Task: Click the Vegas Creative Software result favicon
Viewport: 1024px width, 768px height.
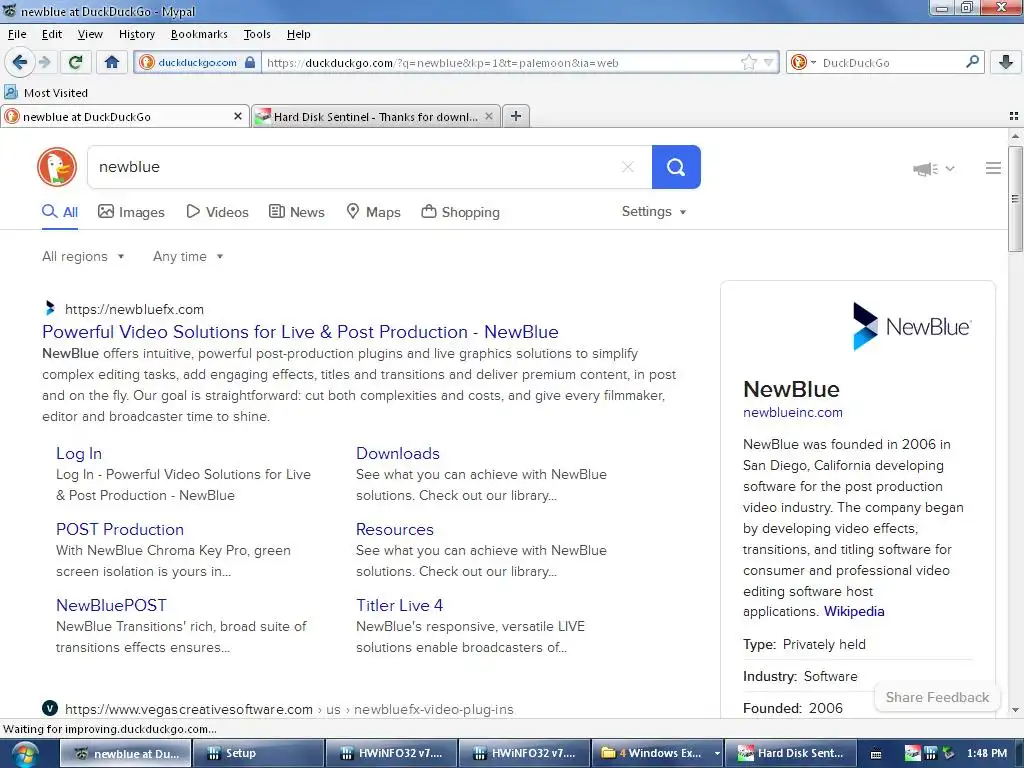Action: pos(50,709)
